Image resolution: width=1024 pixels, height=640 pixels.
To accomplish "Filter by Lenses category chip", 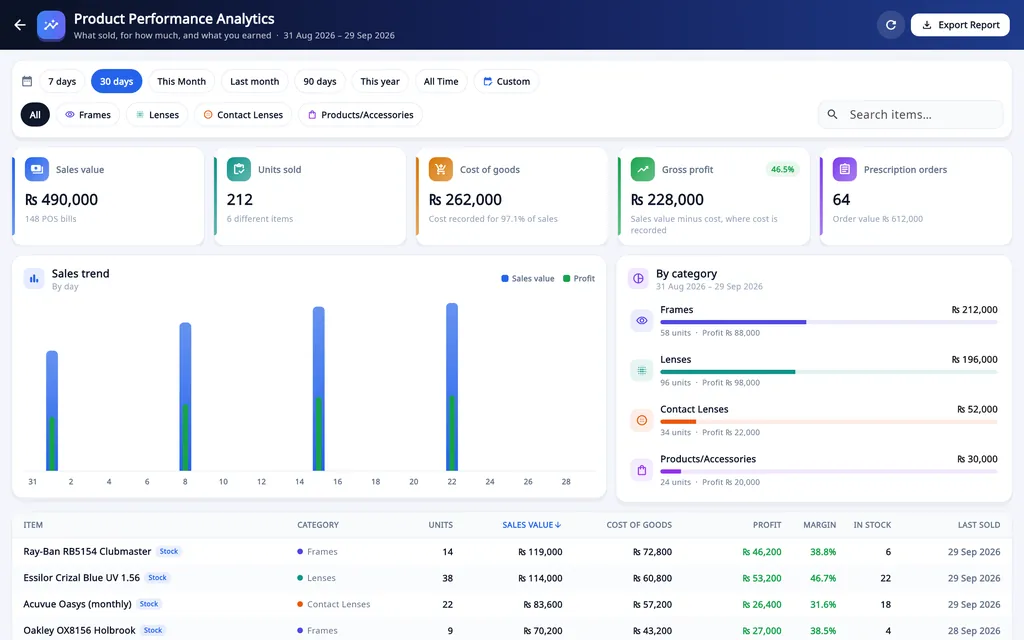I will [157, 114].
